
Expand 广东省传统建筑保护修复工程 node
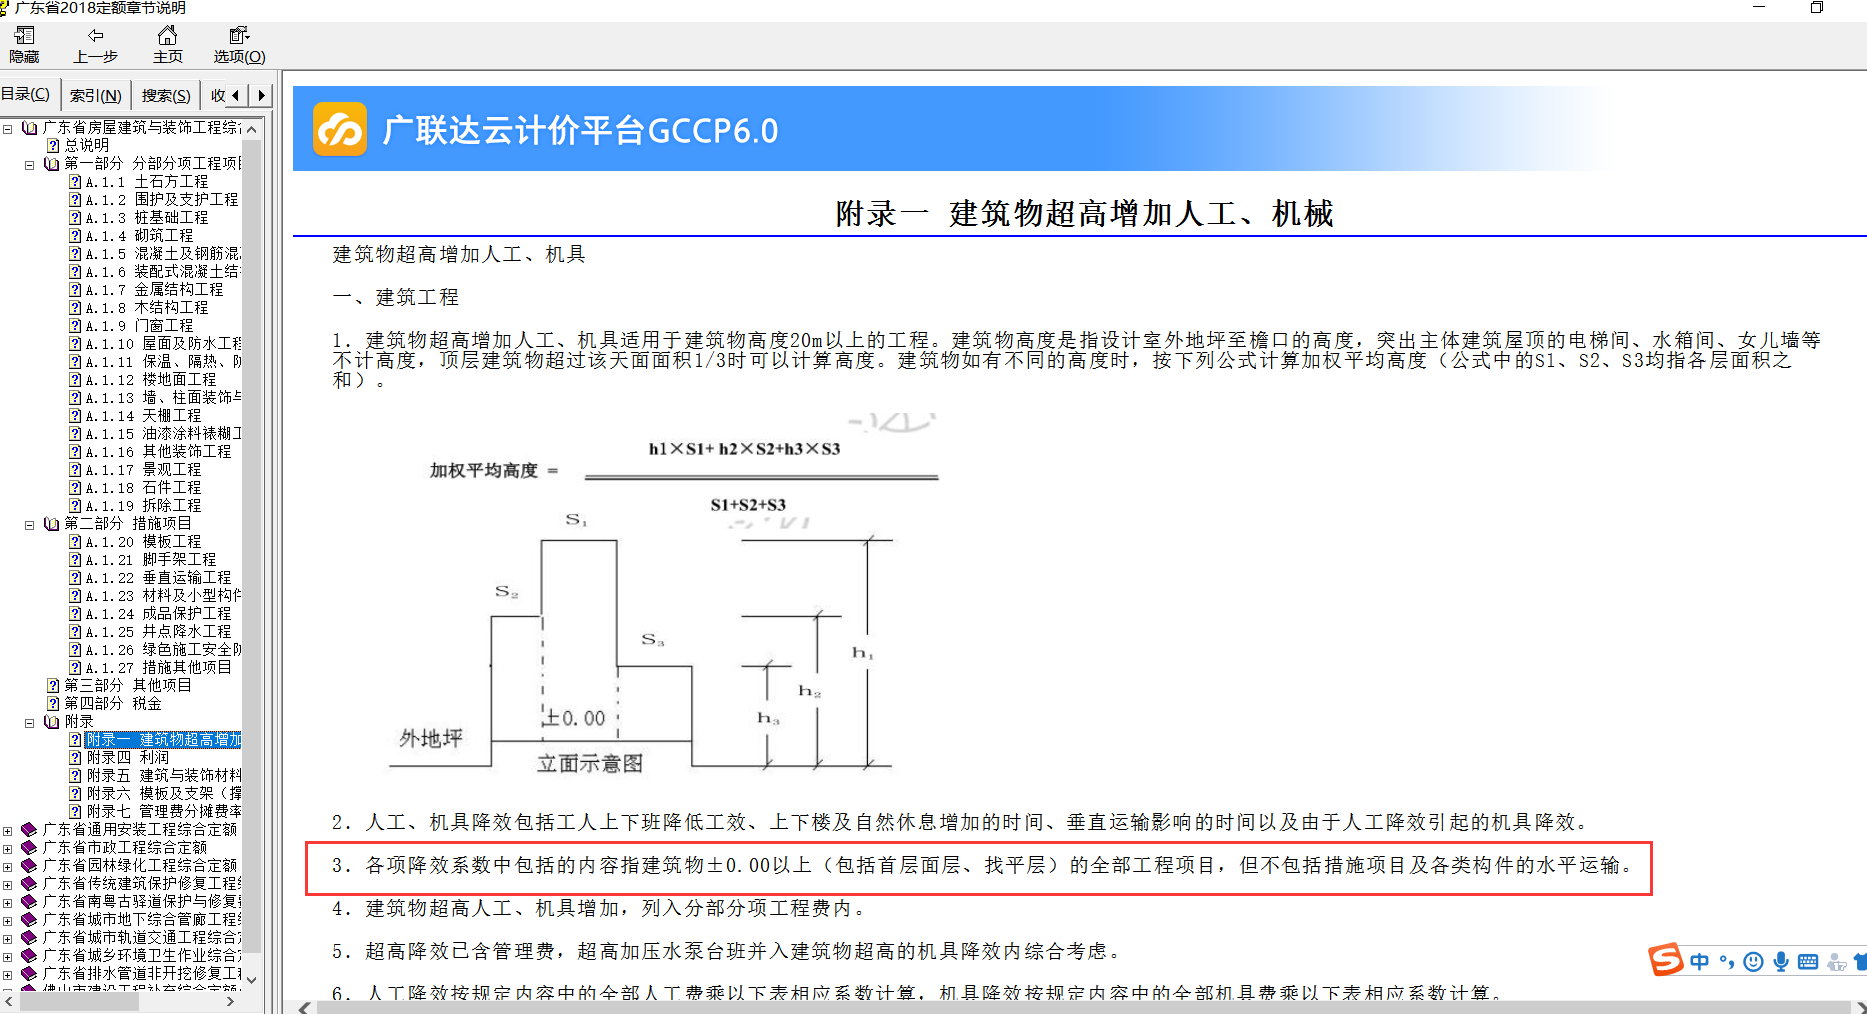click(x=8, y=884)
